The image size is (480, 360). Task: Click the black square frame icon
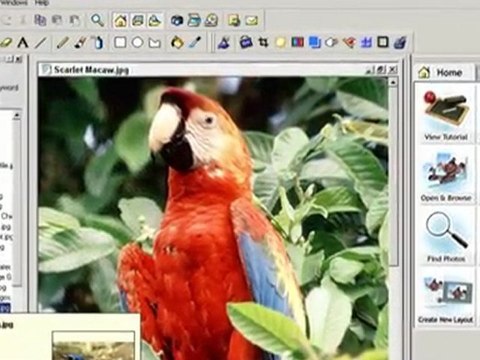(383, 42)
